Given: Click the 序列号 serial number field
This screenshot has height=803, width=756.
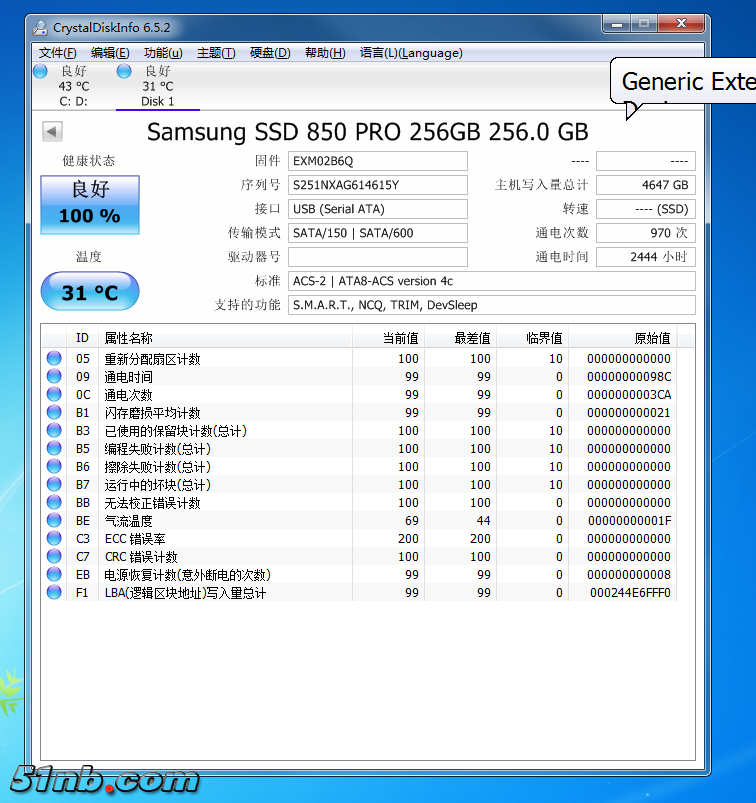Looking at the screenshot, I should [377, 185].
